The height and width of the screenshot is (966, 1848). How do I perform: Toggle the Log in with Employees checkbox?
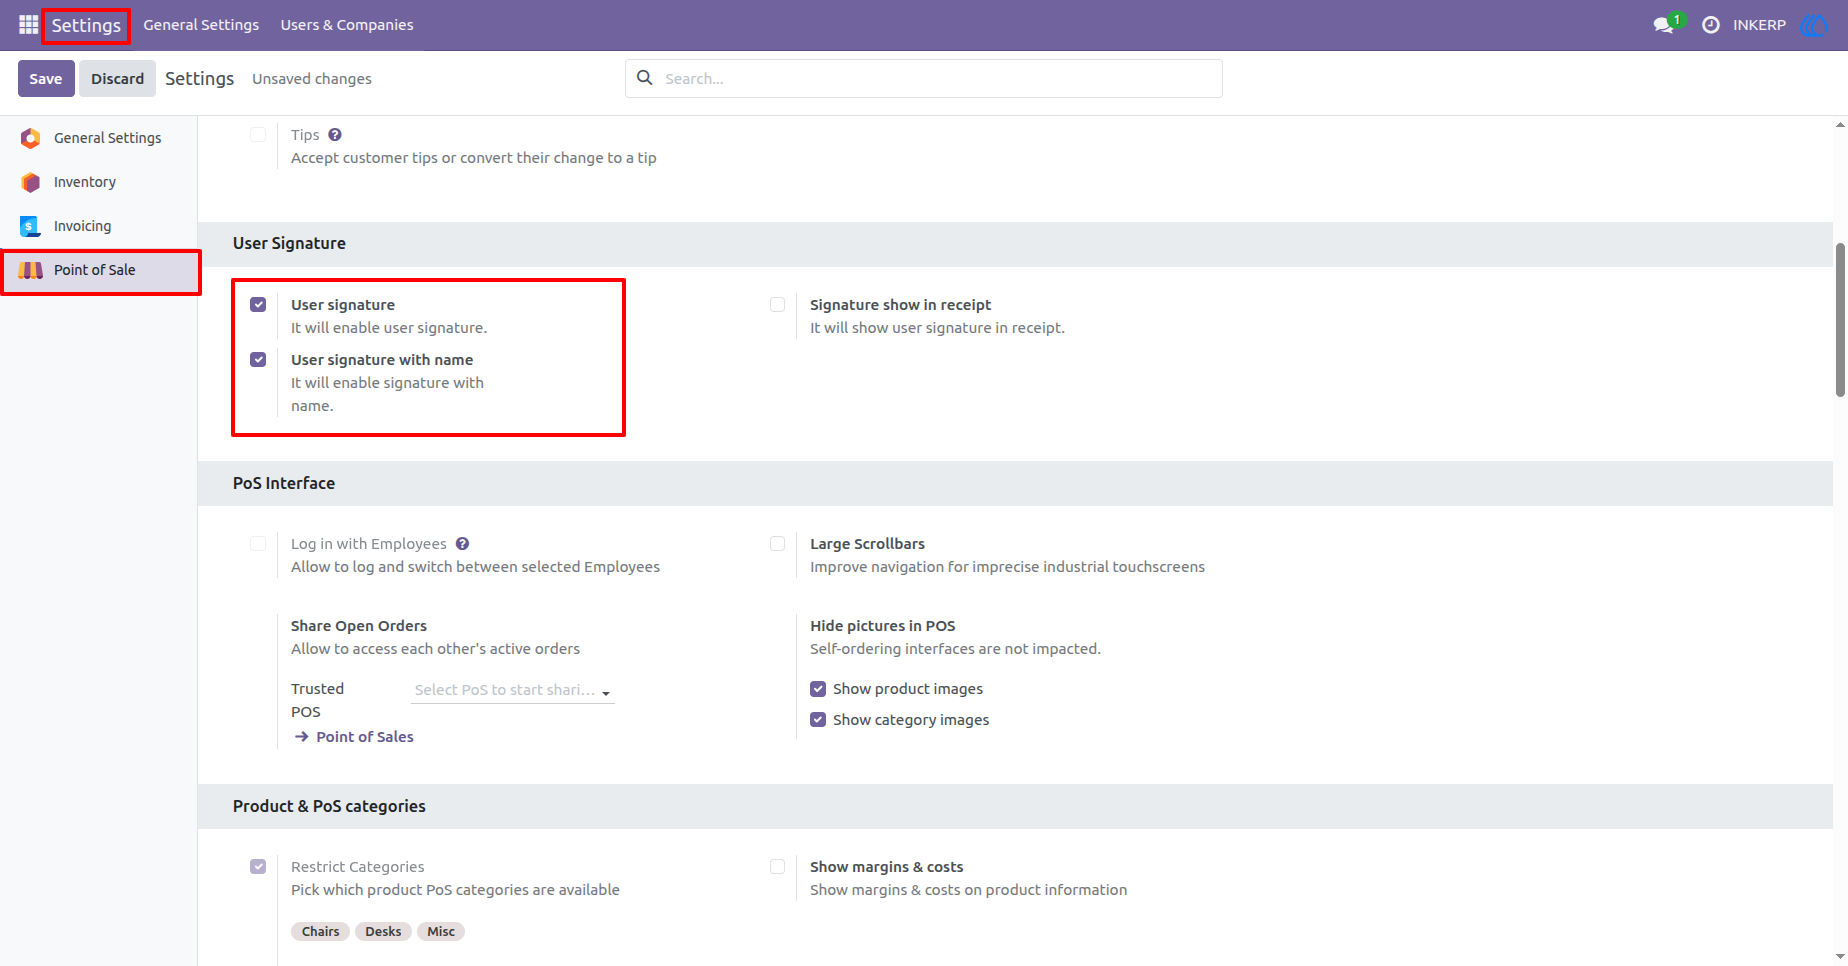258,544
